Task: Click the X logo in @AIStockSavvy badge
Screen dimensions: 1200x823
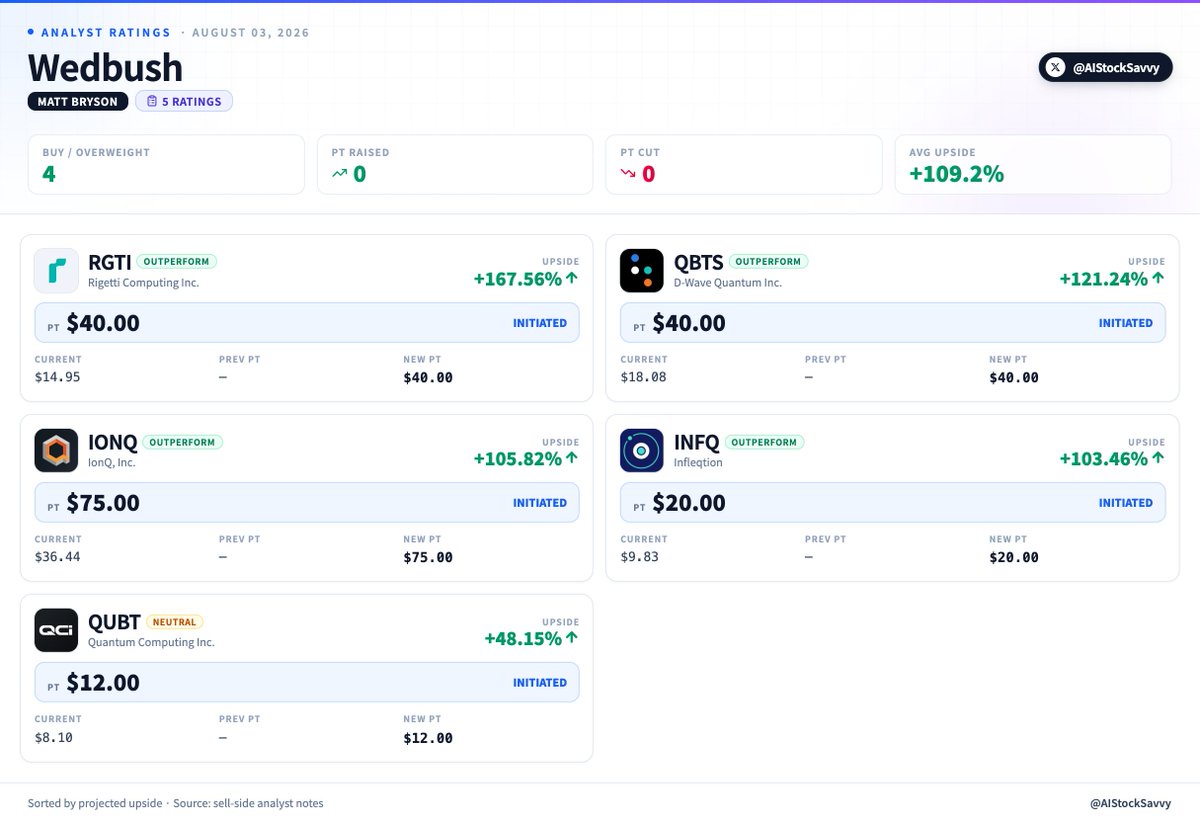Action: coord(1055,67)
